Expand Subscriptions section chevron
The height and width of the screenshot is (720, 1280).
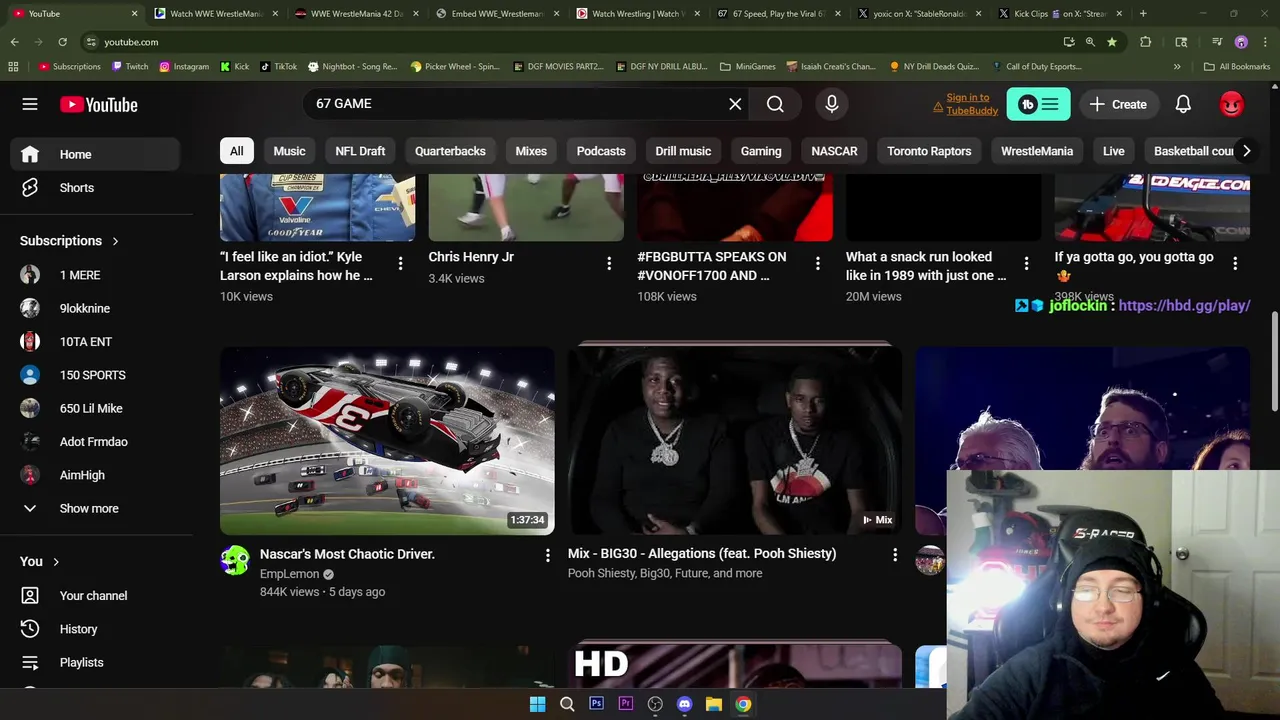(x=115, y=241)
